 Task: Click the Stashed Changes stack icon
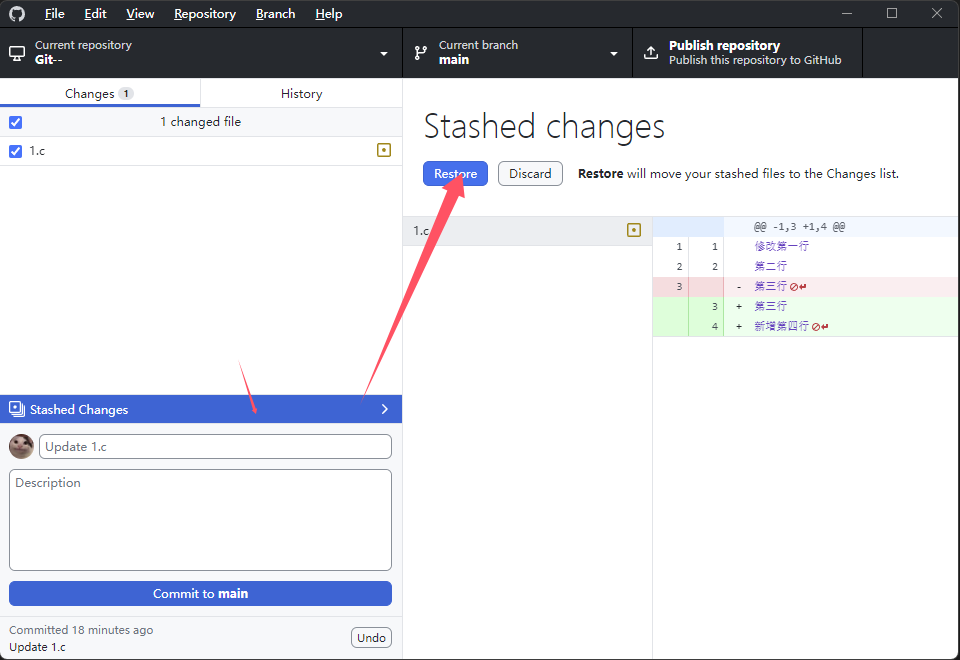click(x=16, y=409)
